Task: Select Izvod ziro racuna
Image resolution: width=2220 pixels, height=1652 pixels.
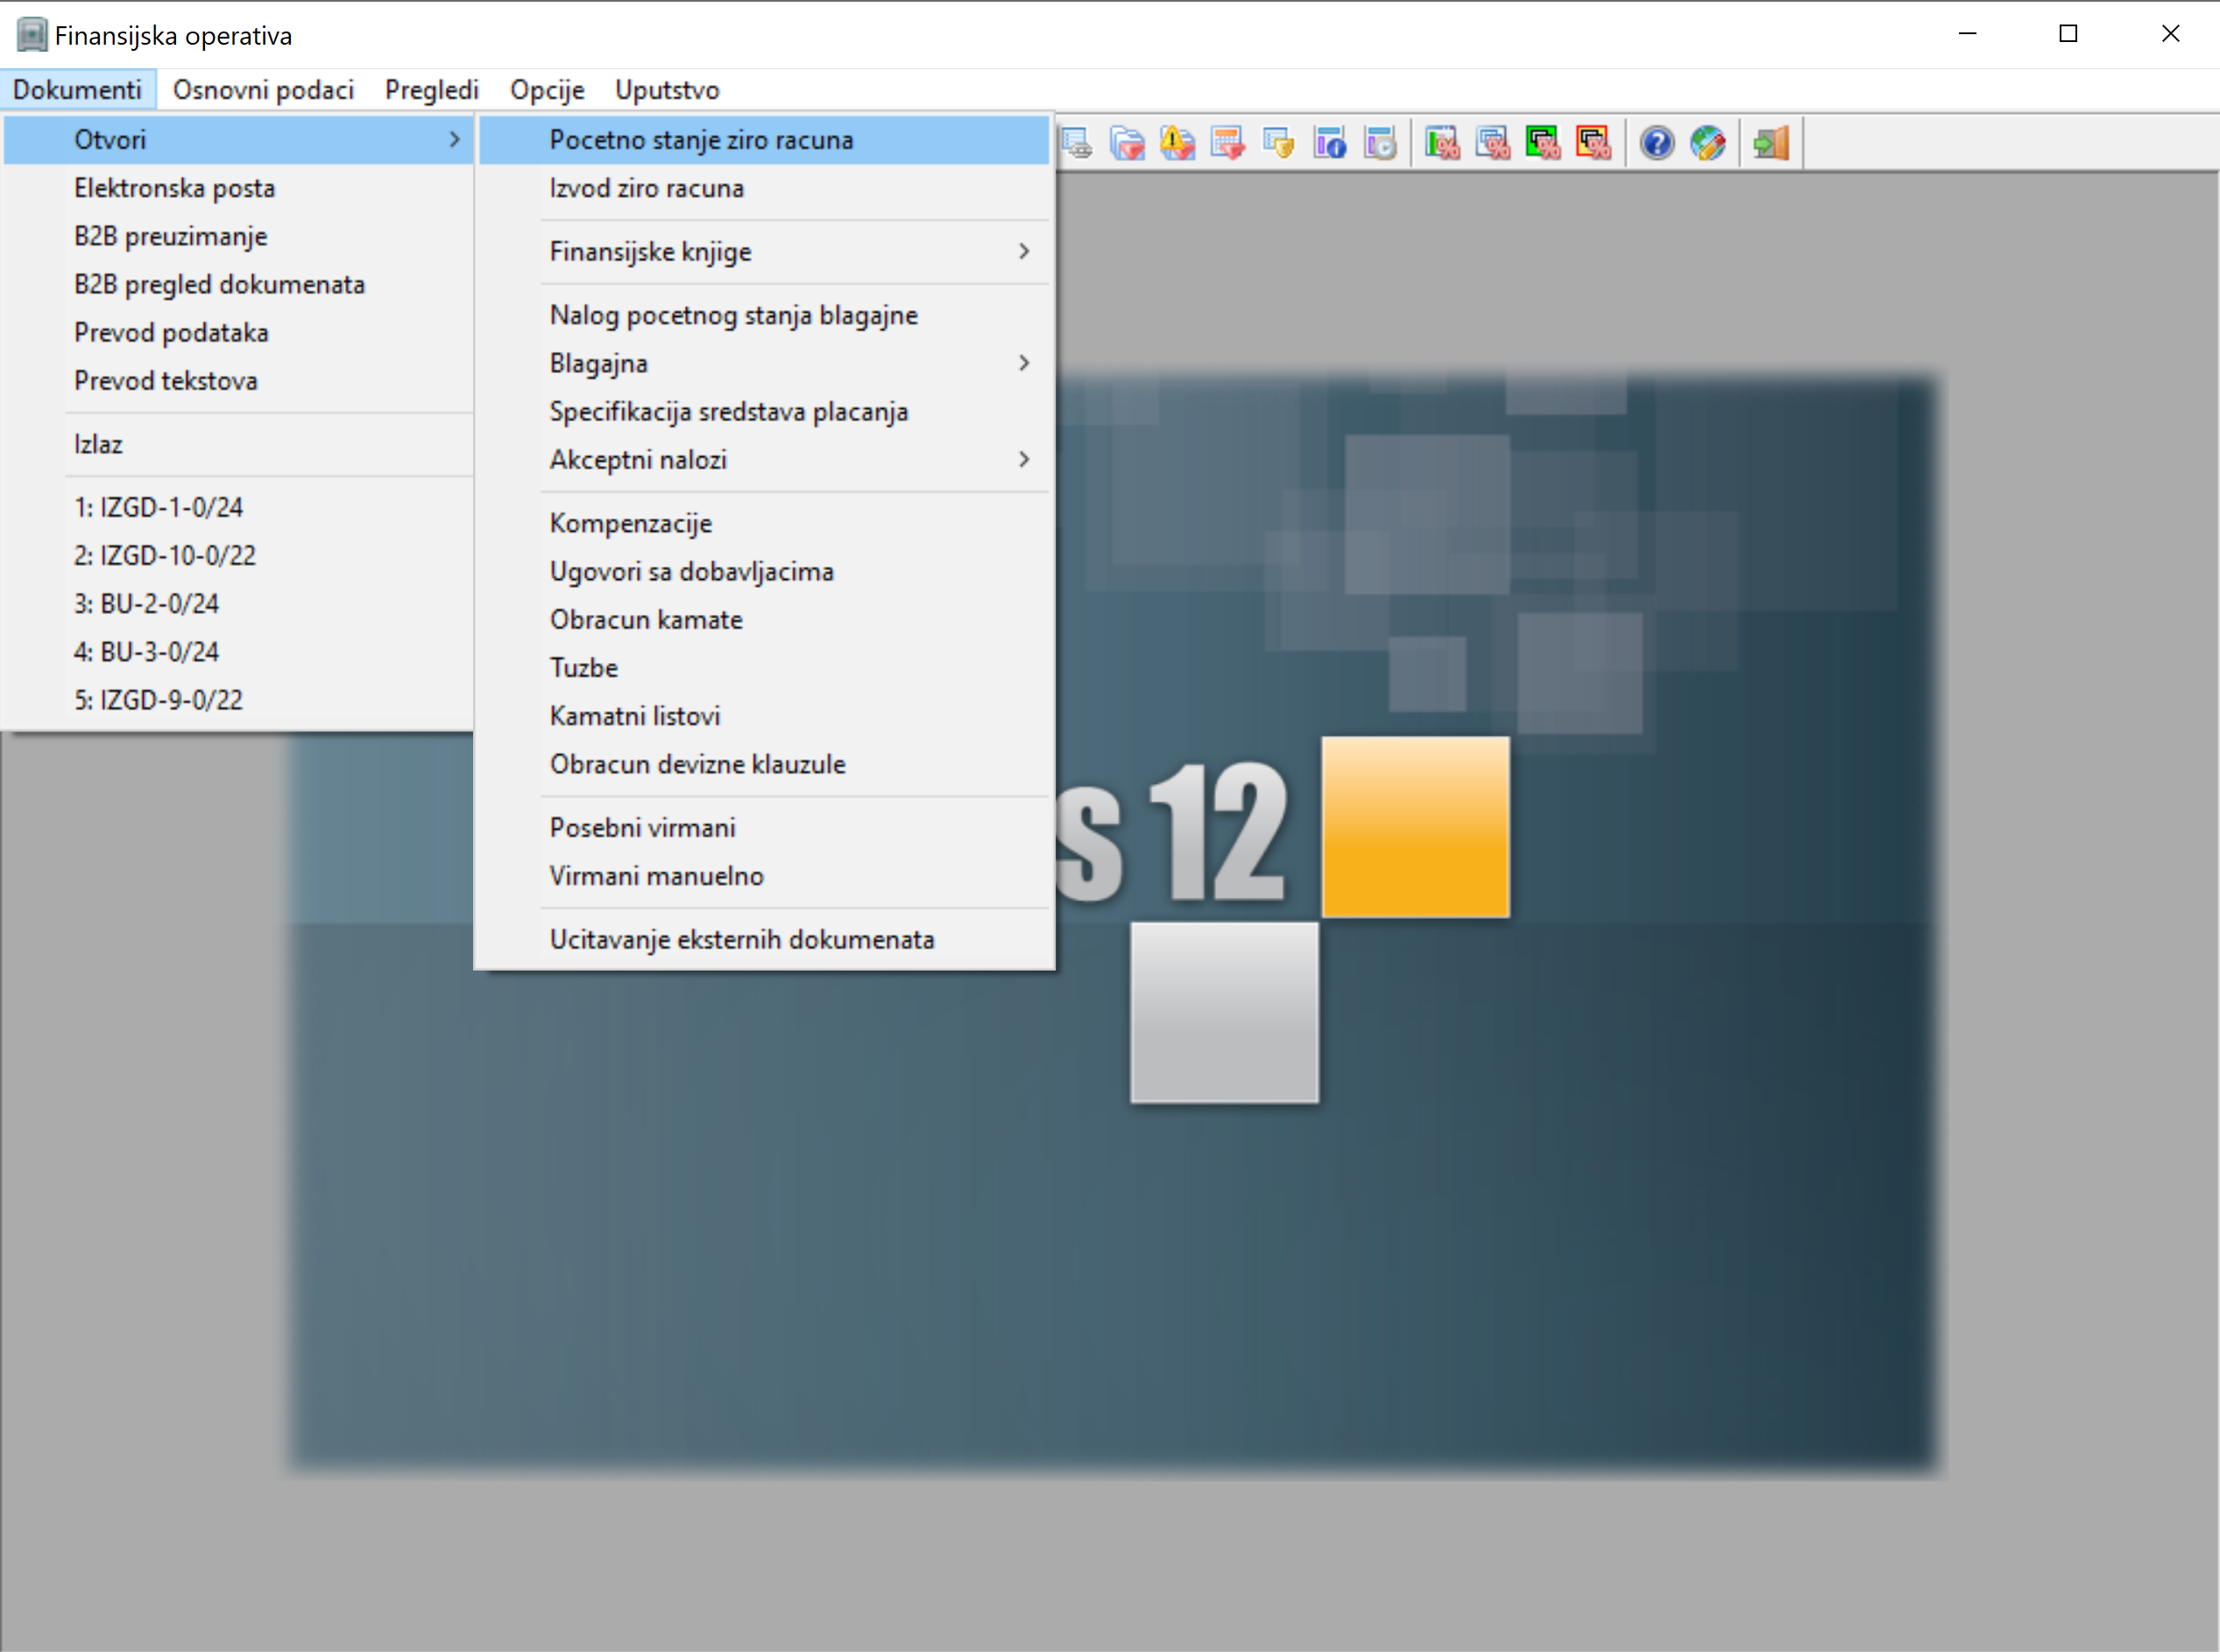Action: [x=646, y=188]
